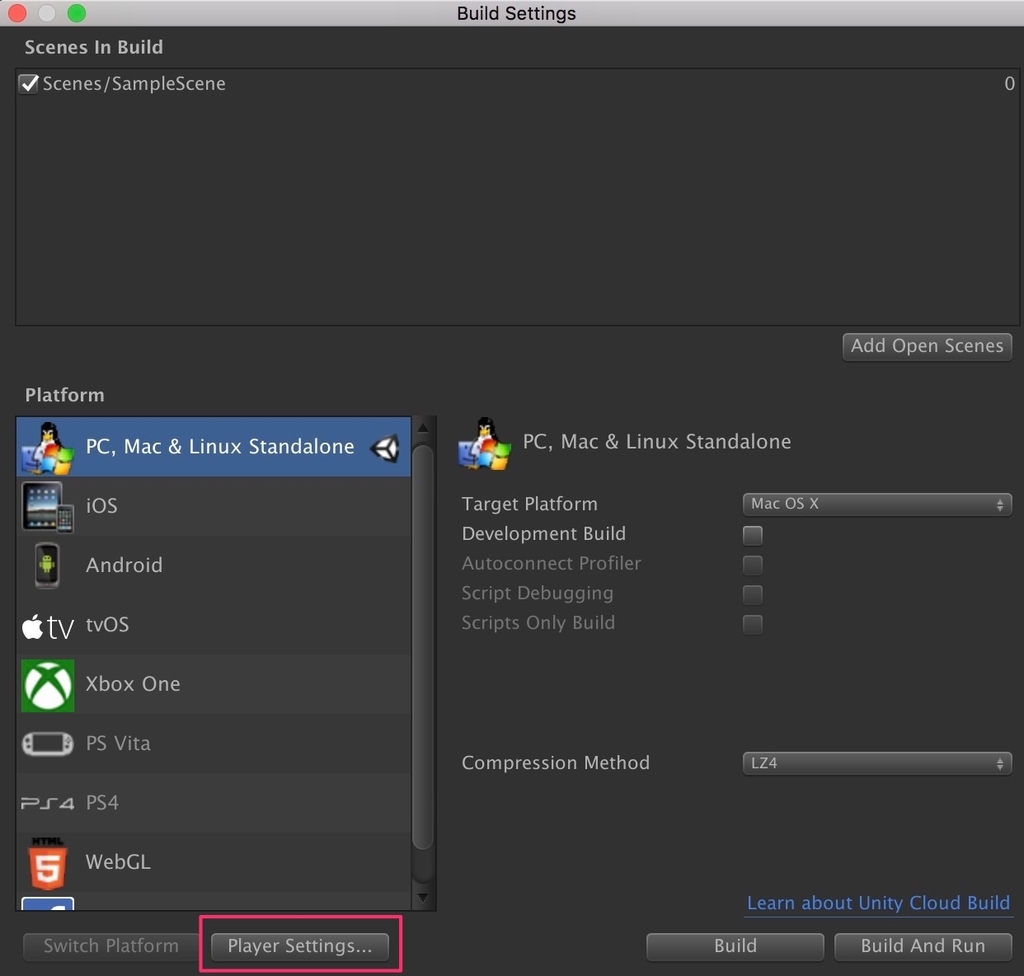
Task: Click the Build button
Action: tap(735, 946)
